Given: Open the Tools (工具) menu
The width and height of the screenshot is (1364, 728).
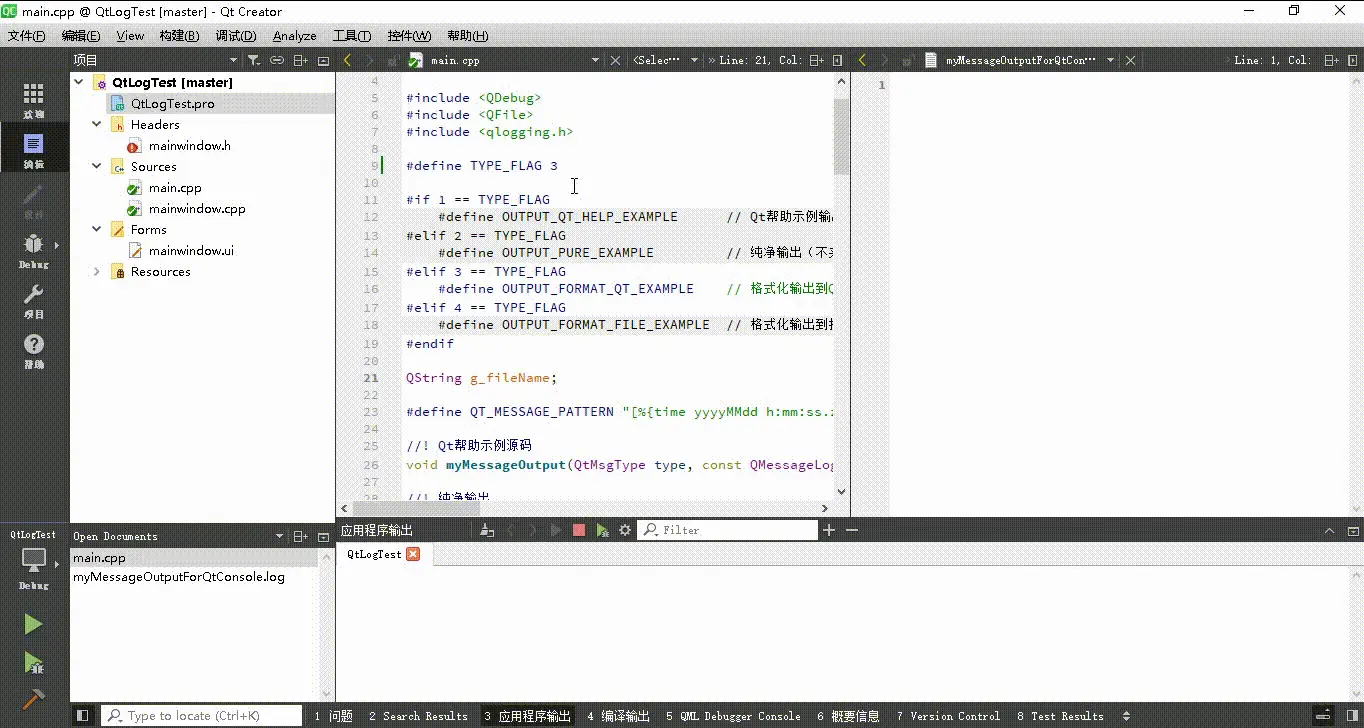Looking at the screenshot, I should coord(352,35).
